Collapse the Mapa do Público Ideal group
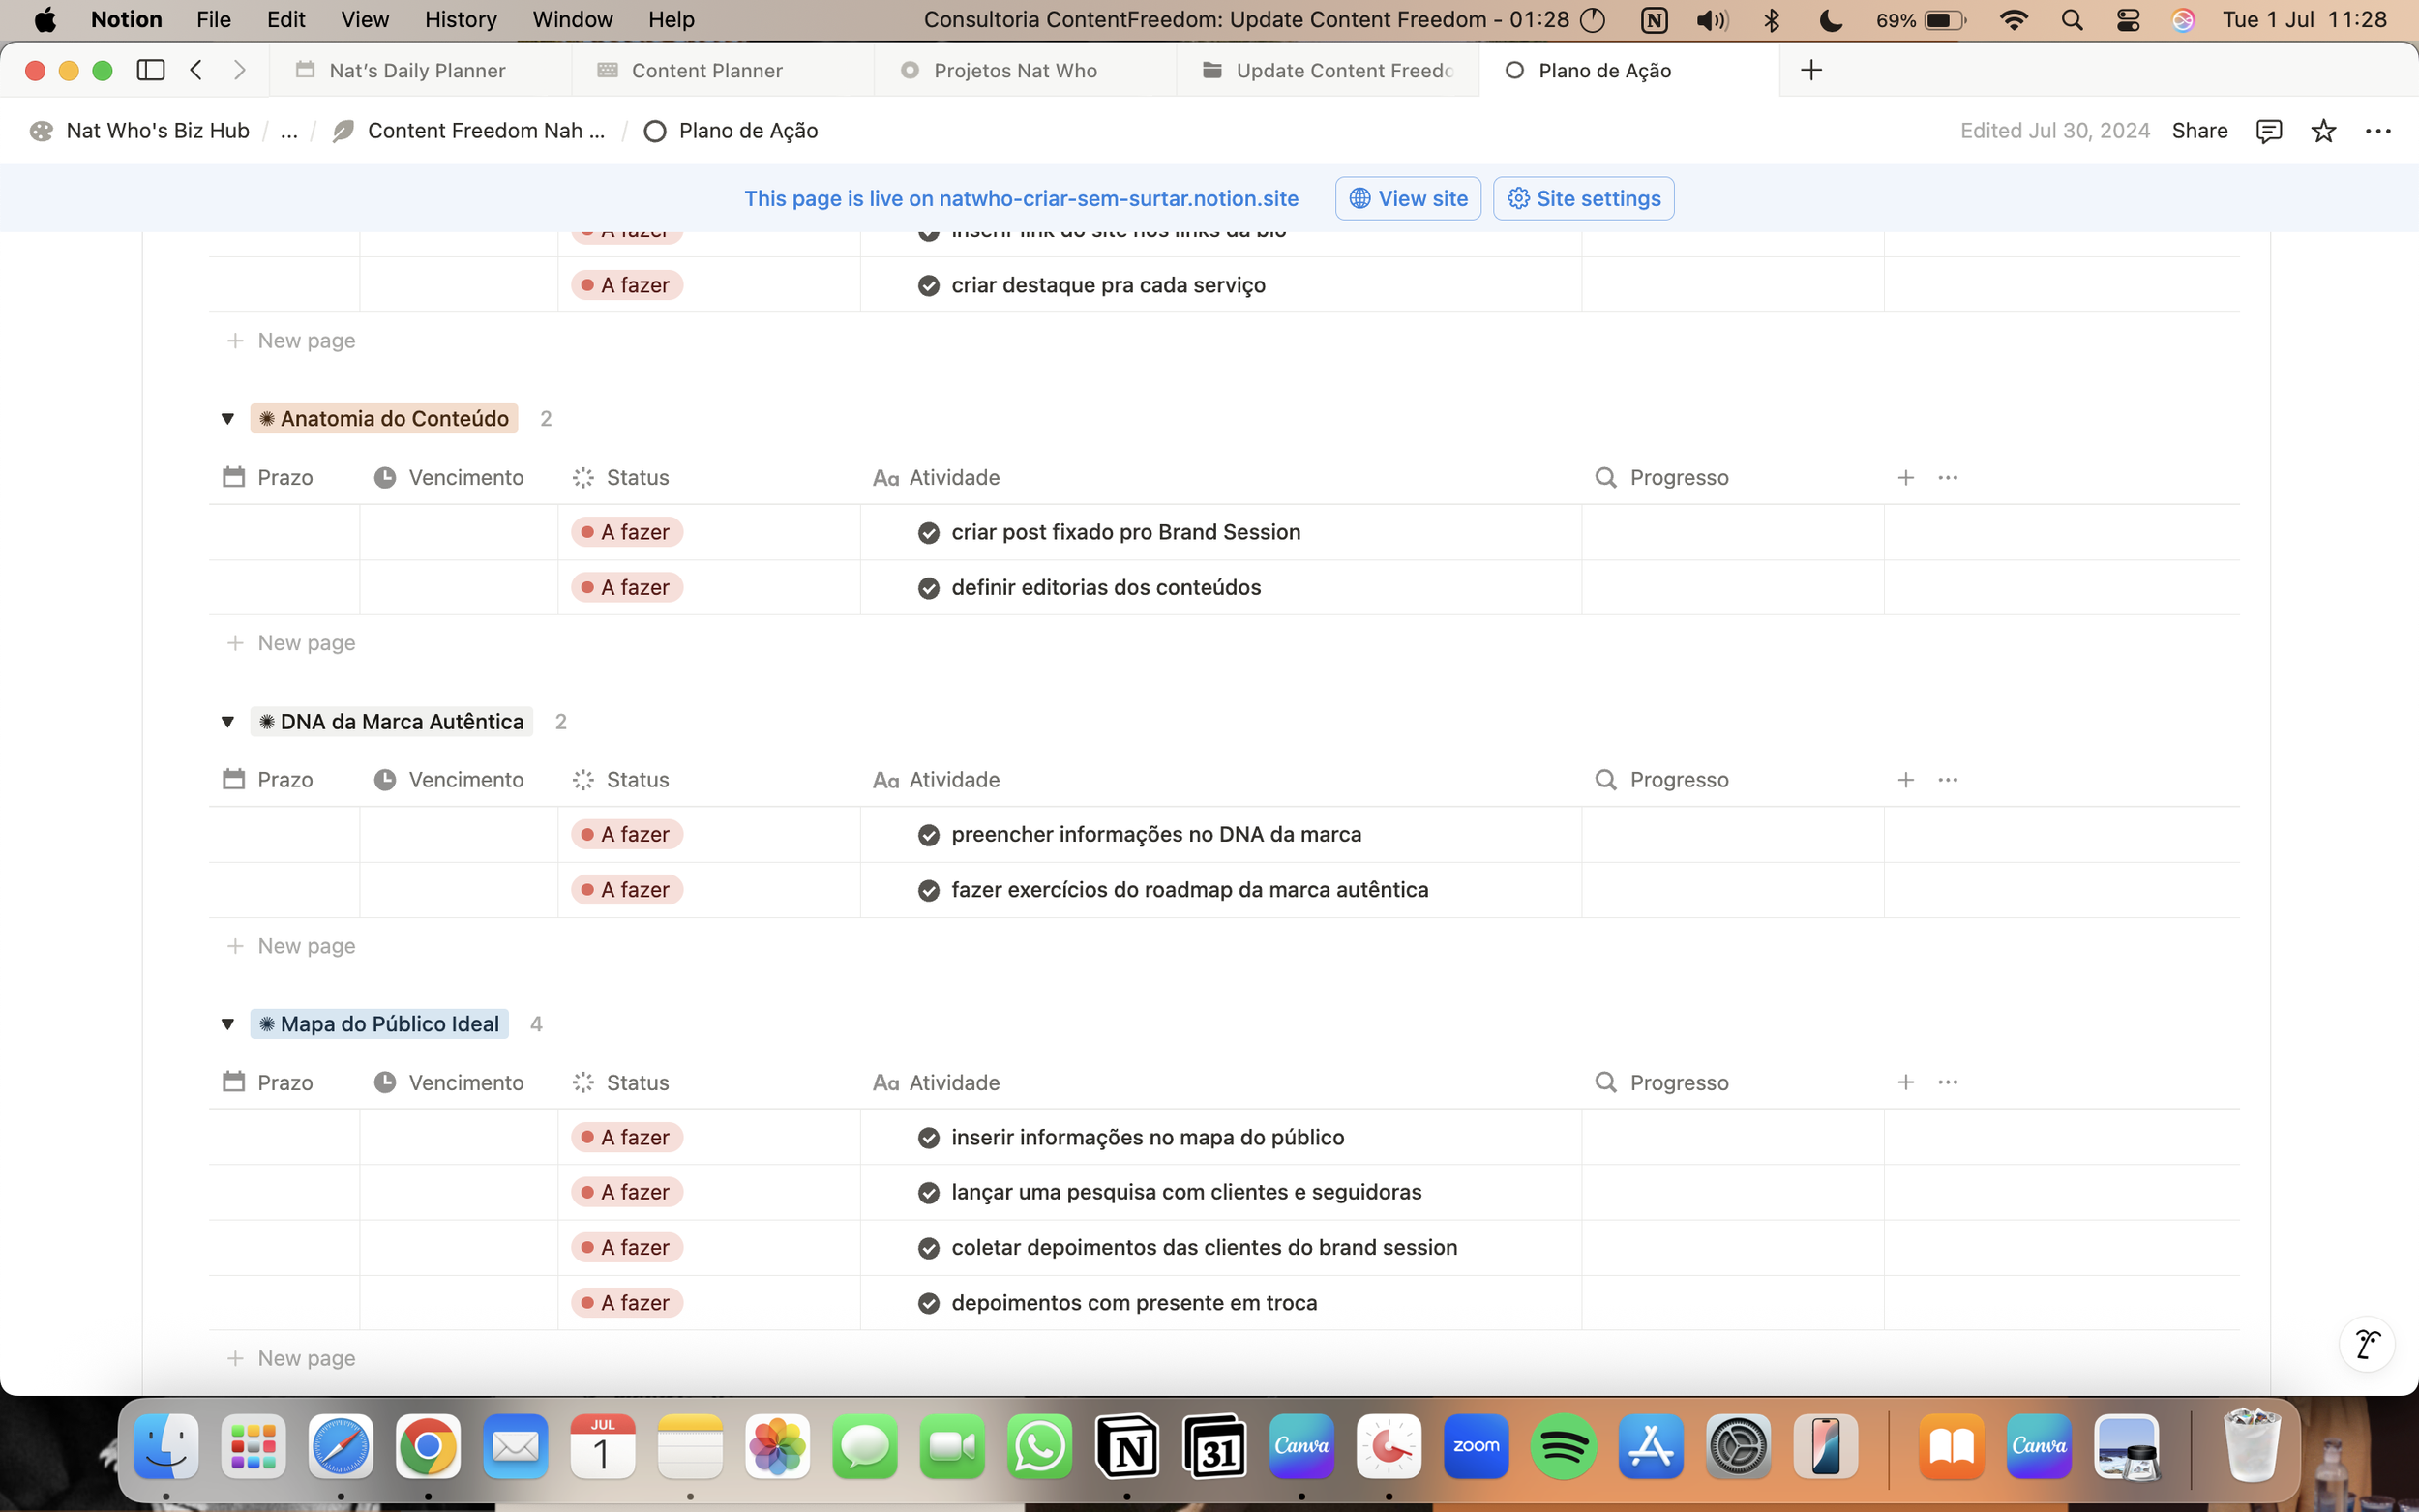Screen dimensions: 2419x1512 click(x=228, y=1024)
